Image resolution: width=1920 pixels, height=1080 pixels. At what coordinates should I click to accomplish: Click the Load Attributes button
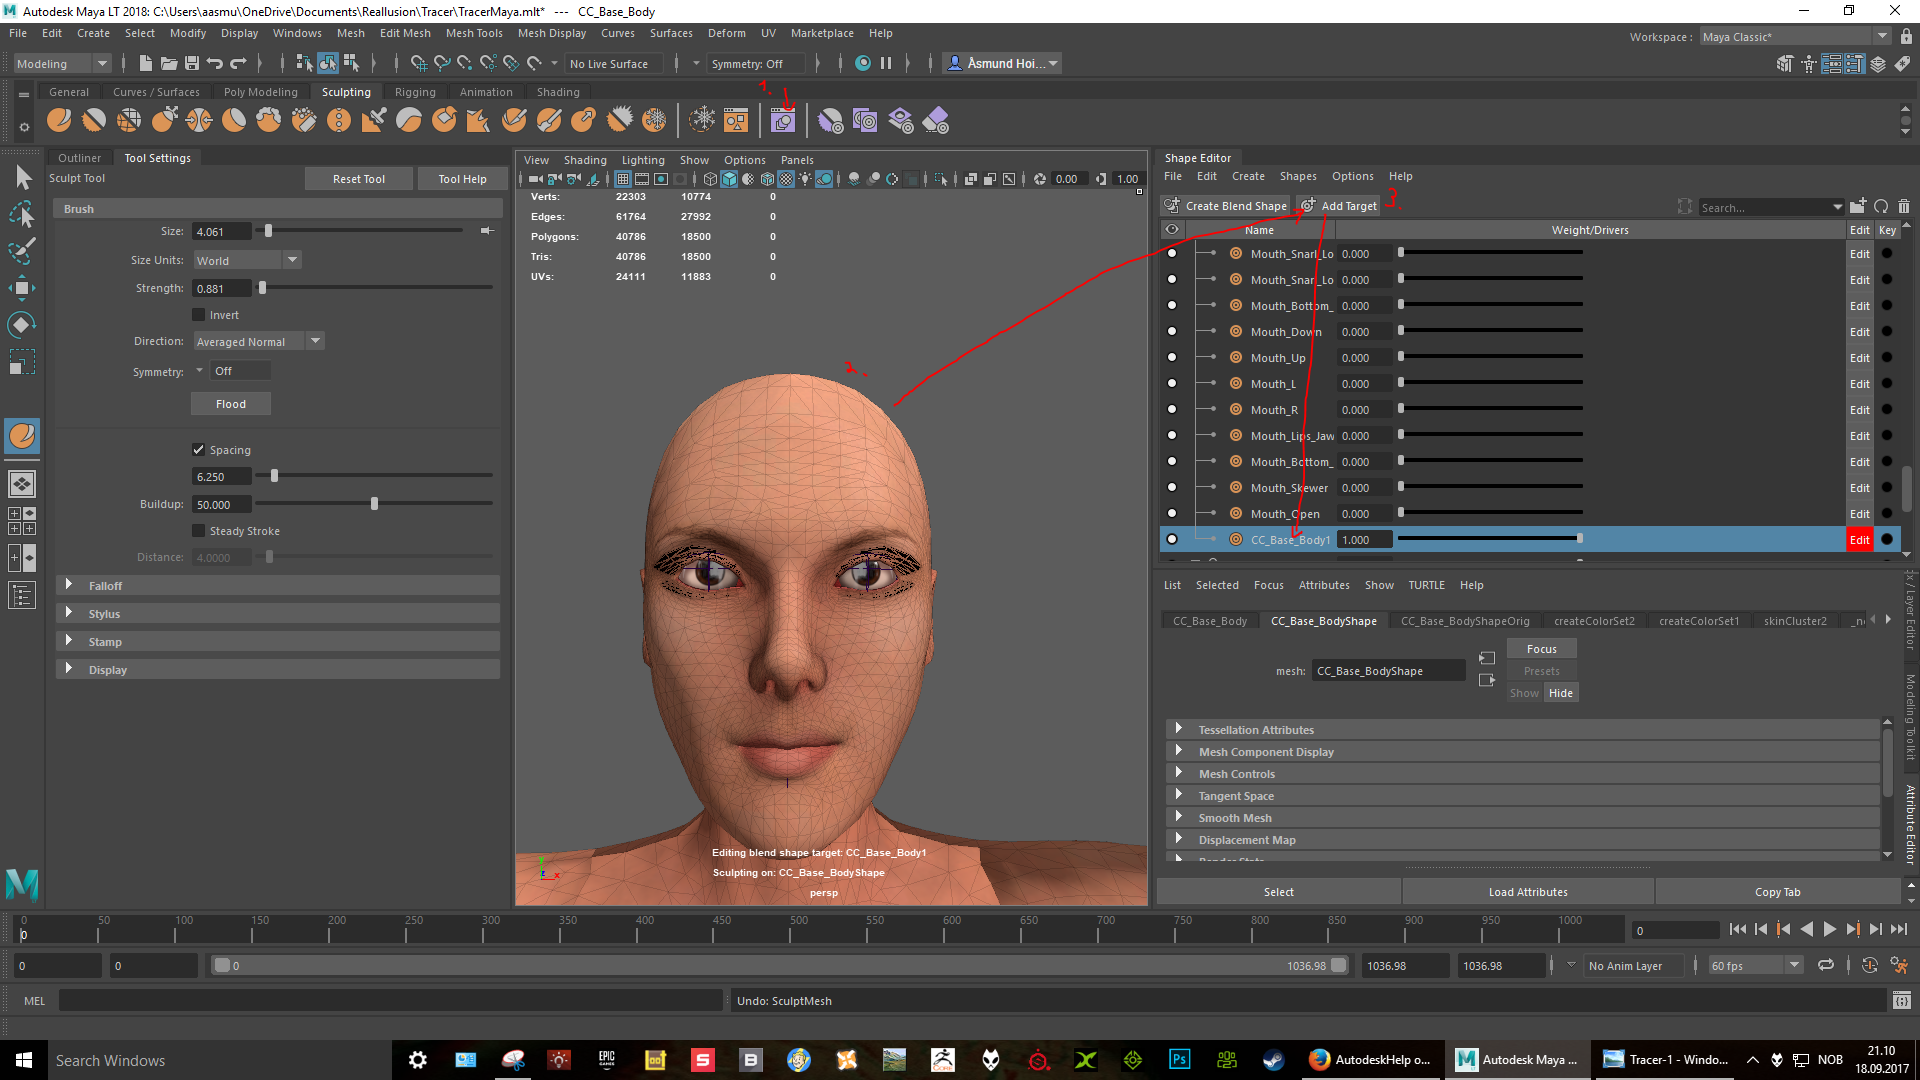(x=1528, y=892)
